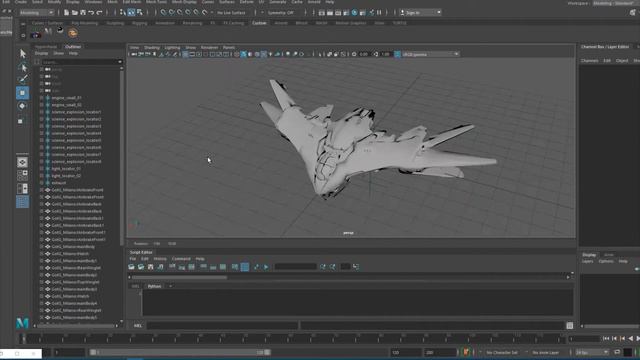The height and width of the screenshot is (360, 640).
Task: Open the 24 fps frame rate dropdown
Action: coord(592,352)
